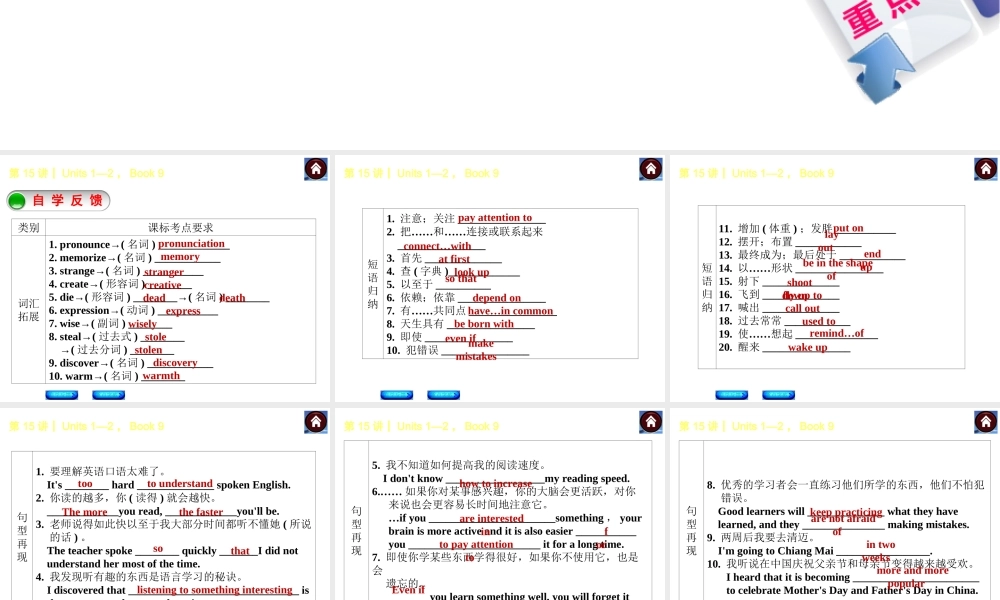
Task: Click the home icon on the phrases 11-20 slide
Action: tap(986, 169)
